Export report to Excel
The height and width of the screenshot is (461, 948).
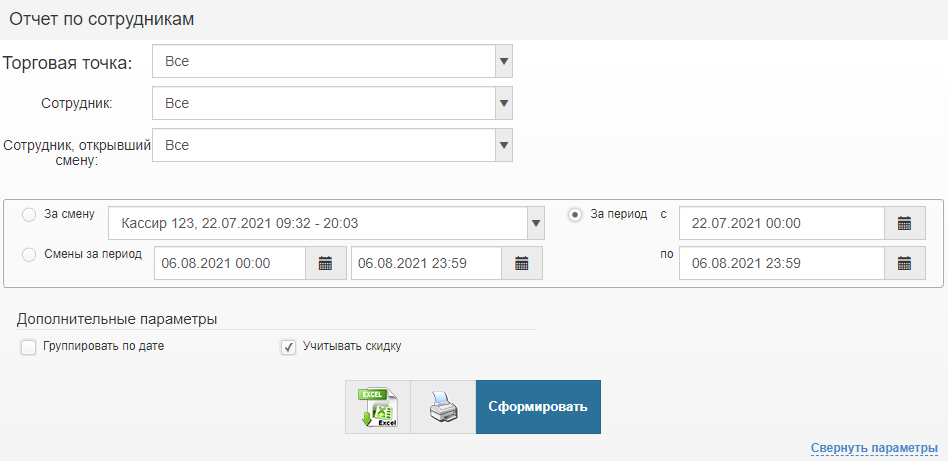pos(378,407)
